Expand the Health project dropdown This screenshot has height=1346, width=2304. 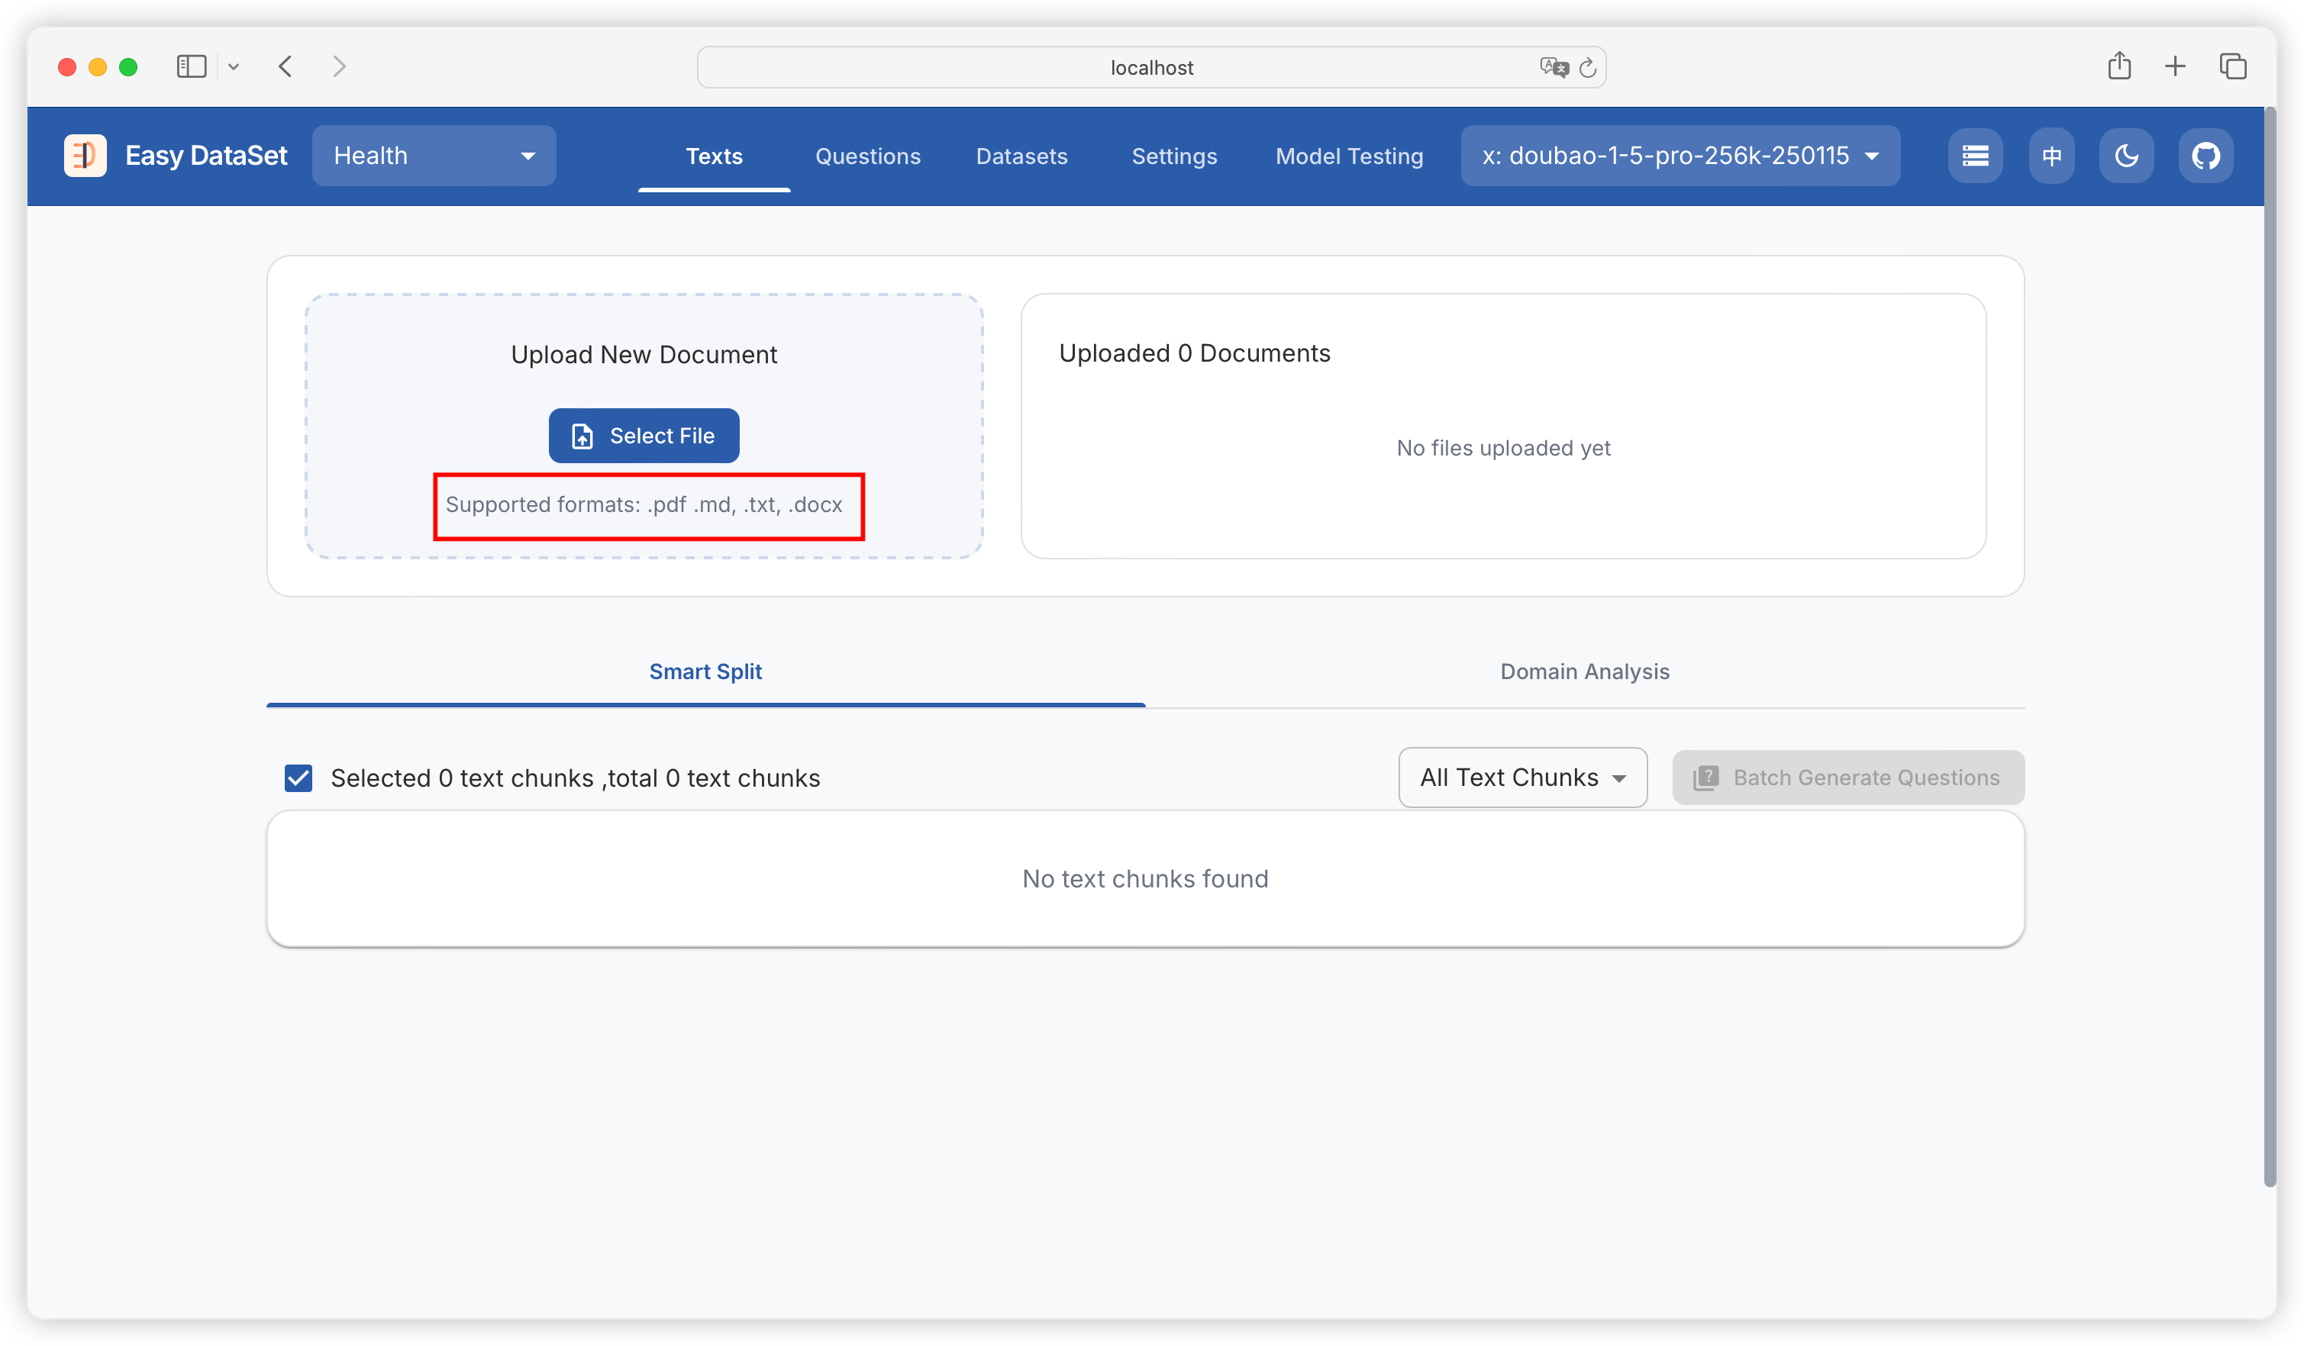pyautogui.click(x=434, y=156)
